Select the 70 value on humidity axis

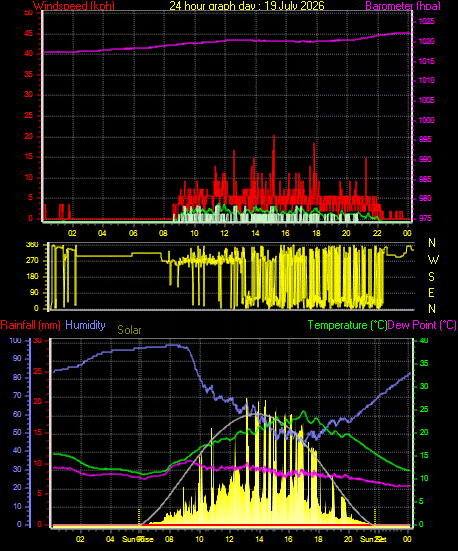click(17, 396)
